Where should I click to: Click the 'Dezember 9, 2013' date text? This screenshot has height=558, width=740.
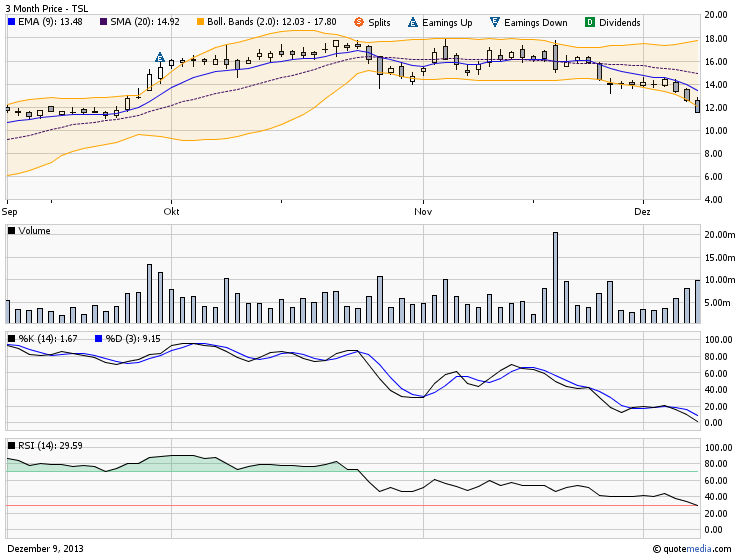coord(46,548)
